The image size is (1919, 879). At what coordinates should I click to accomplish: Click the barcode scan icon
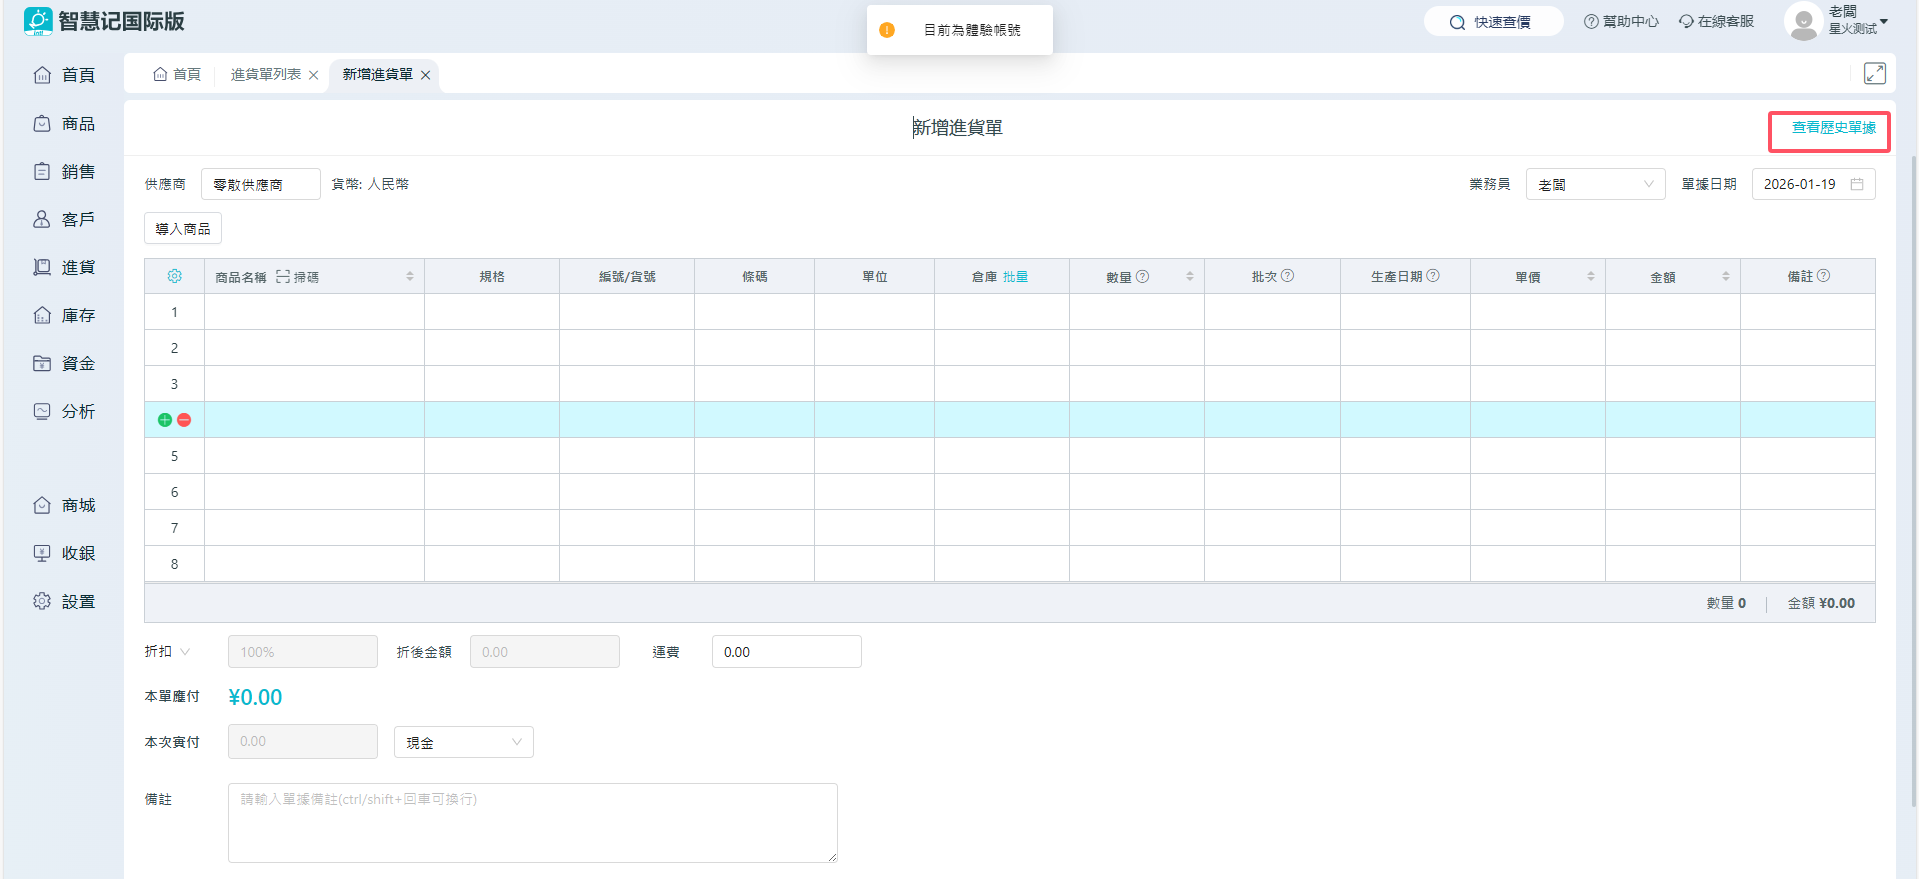tap(283, 276)
